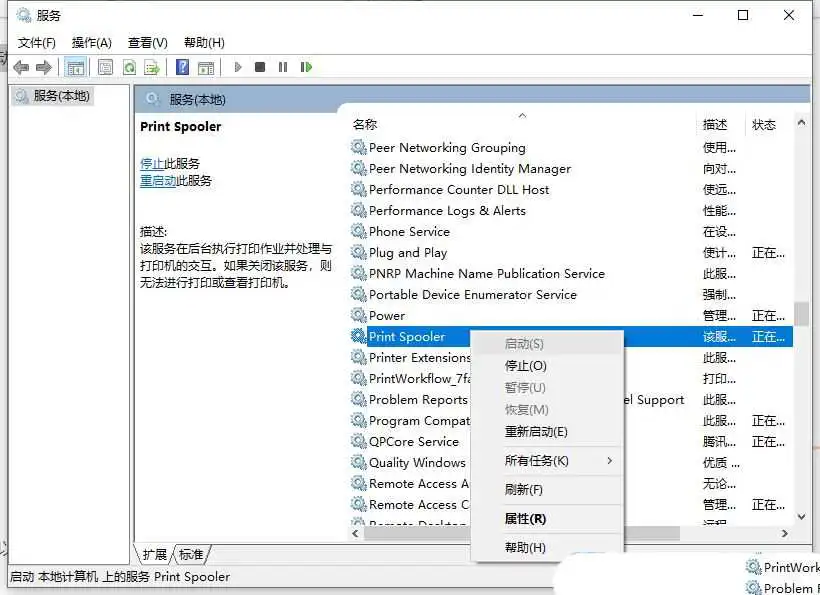
Task: Click the Forward arrow in the toolbar
Action: 43,67
